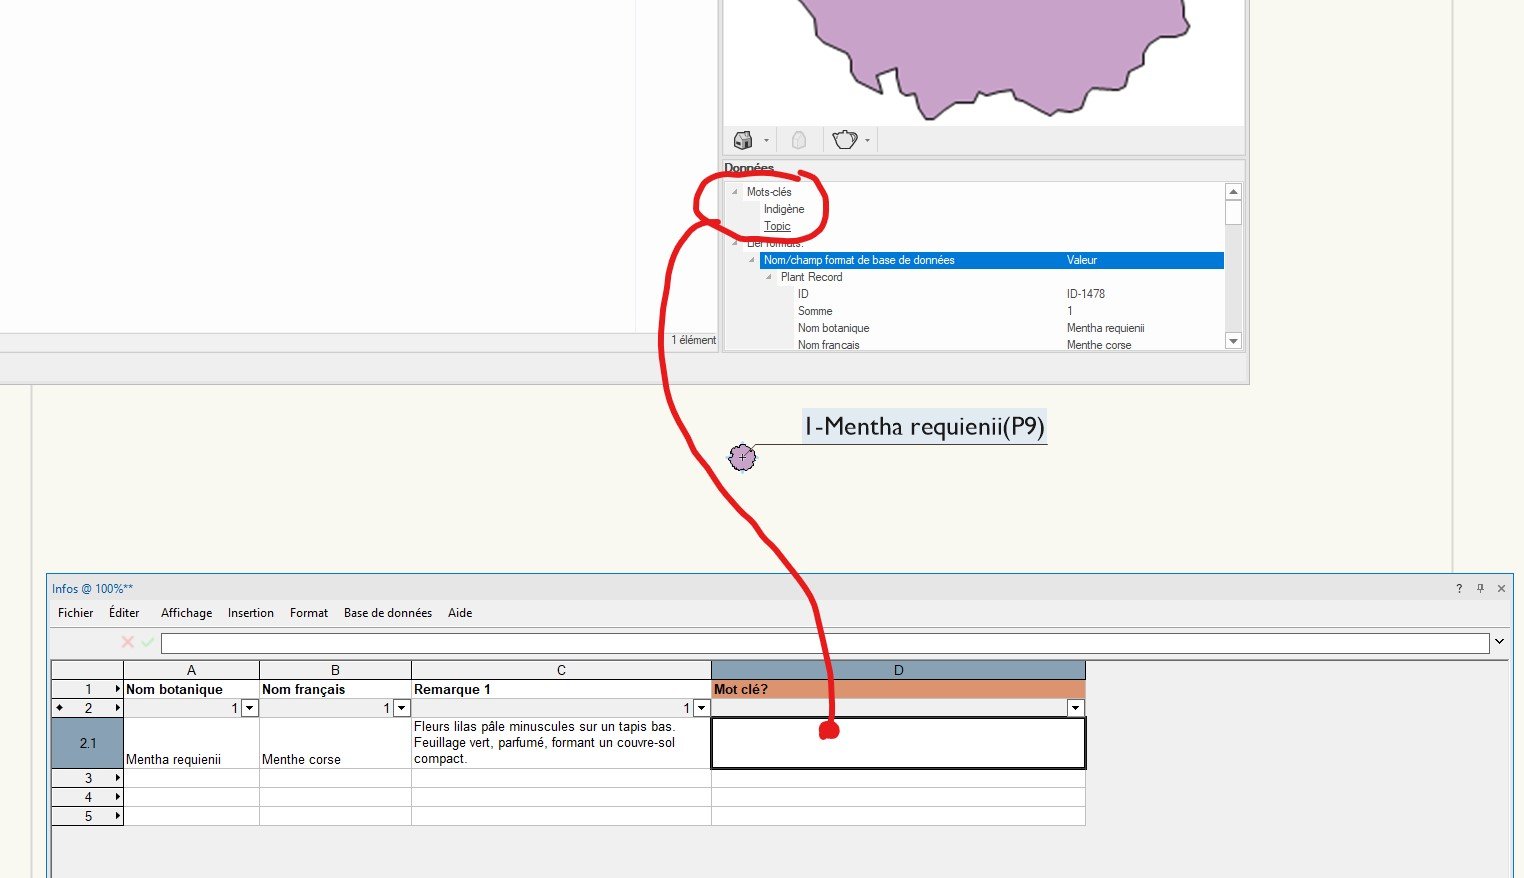Click the red X cancel entry icon
Image resolution: width=1524 pixels, height=878 pixels.
[x=127, y=642]
